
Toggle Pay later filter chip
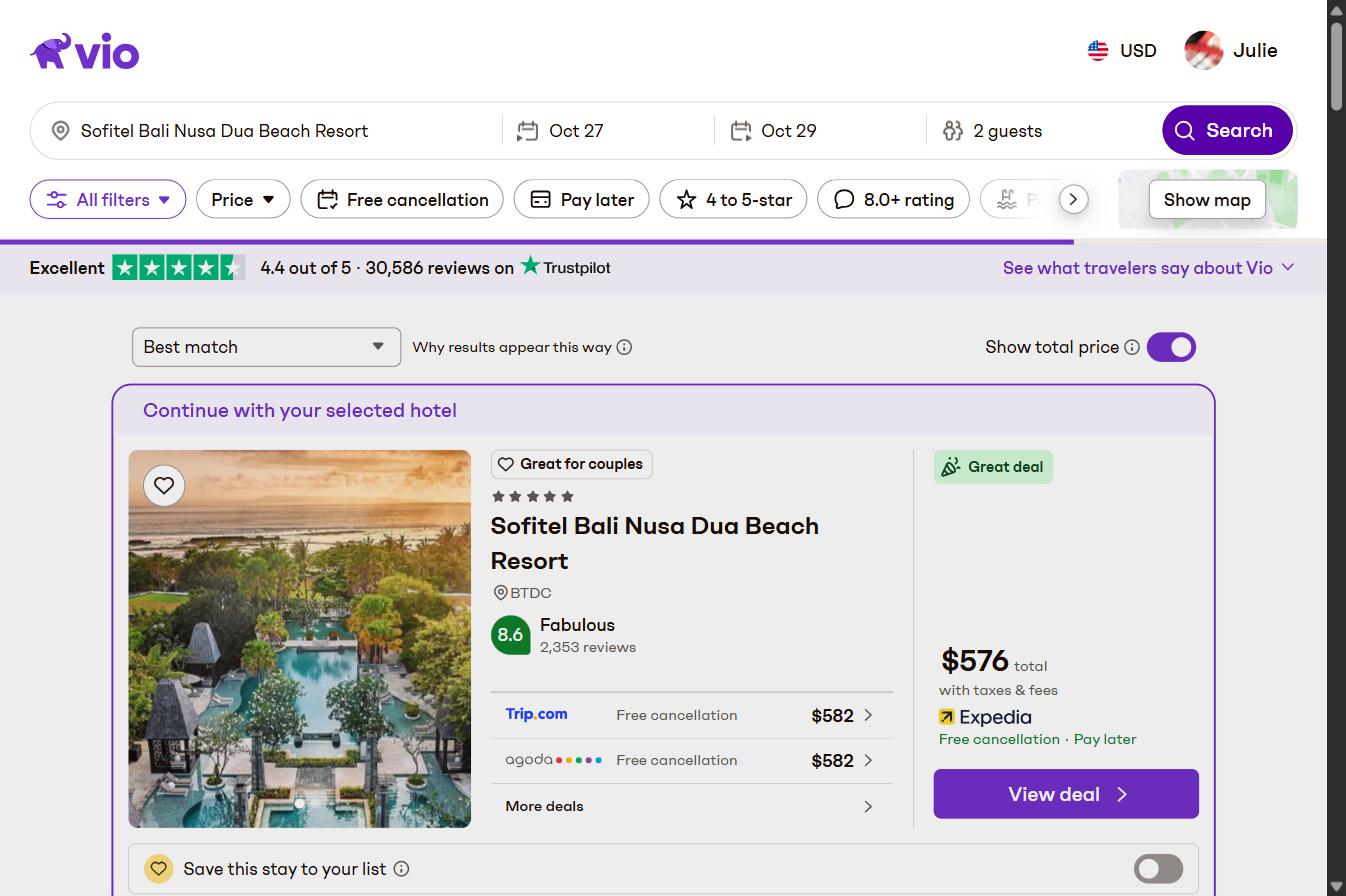click(582, 199)
